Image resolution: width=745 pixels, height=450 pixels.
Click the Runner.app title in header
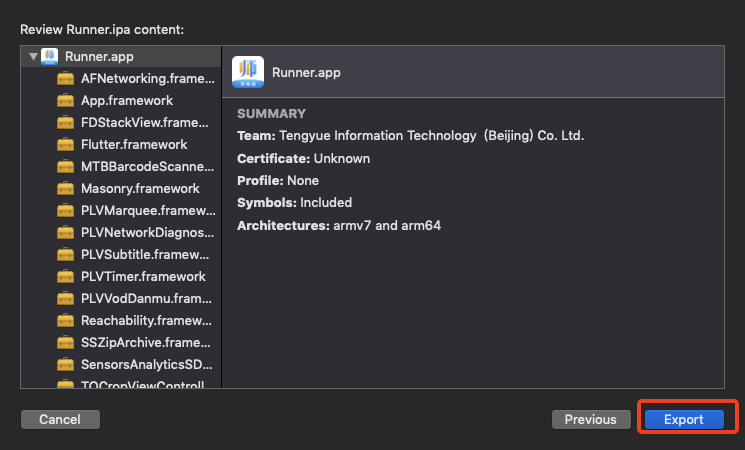pos(306,73)
